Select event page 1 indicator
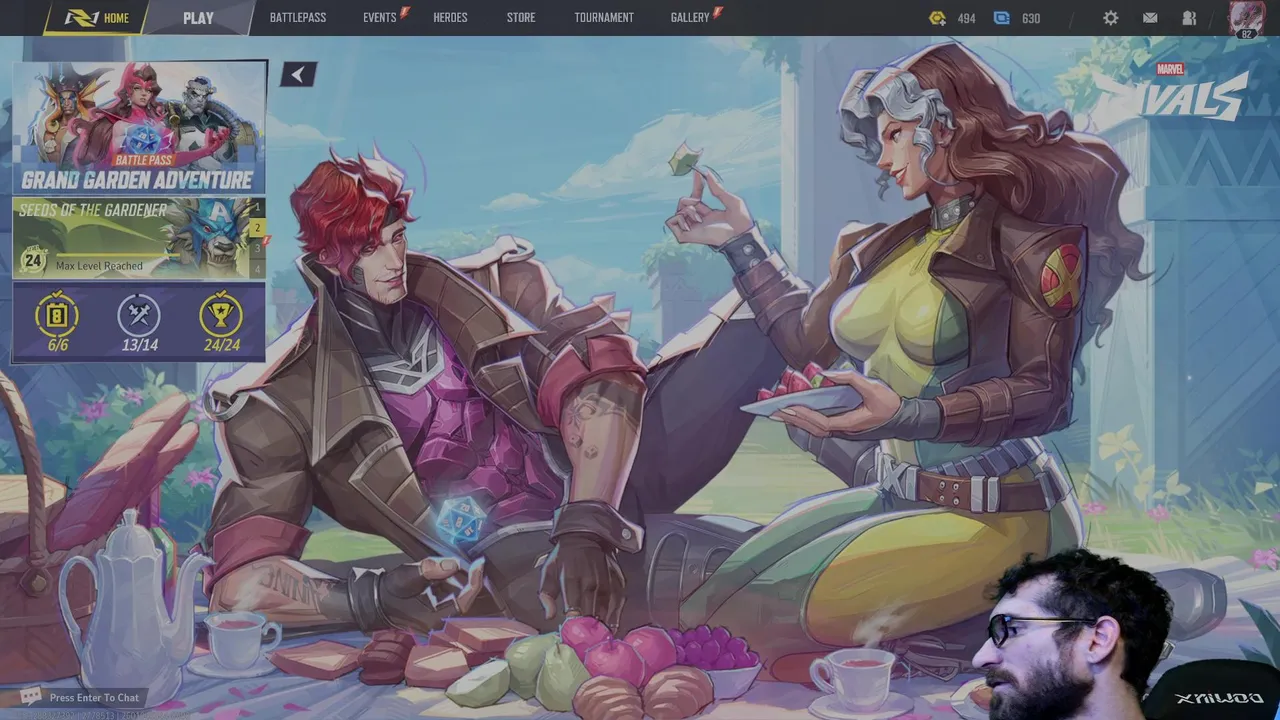The height and width of the screenshot is (720, 1280). [257, 208]
